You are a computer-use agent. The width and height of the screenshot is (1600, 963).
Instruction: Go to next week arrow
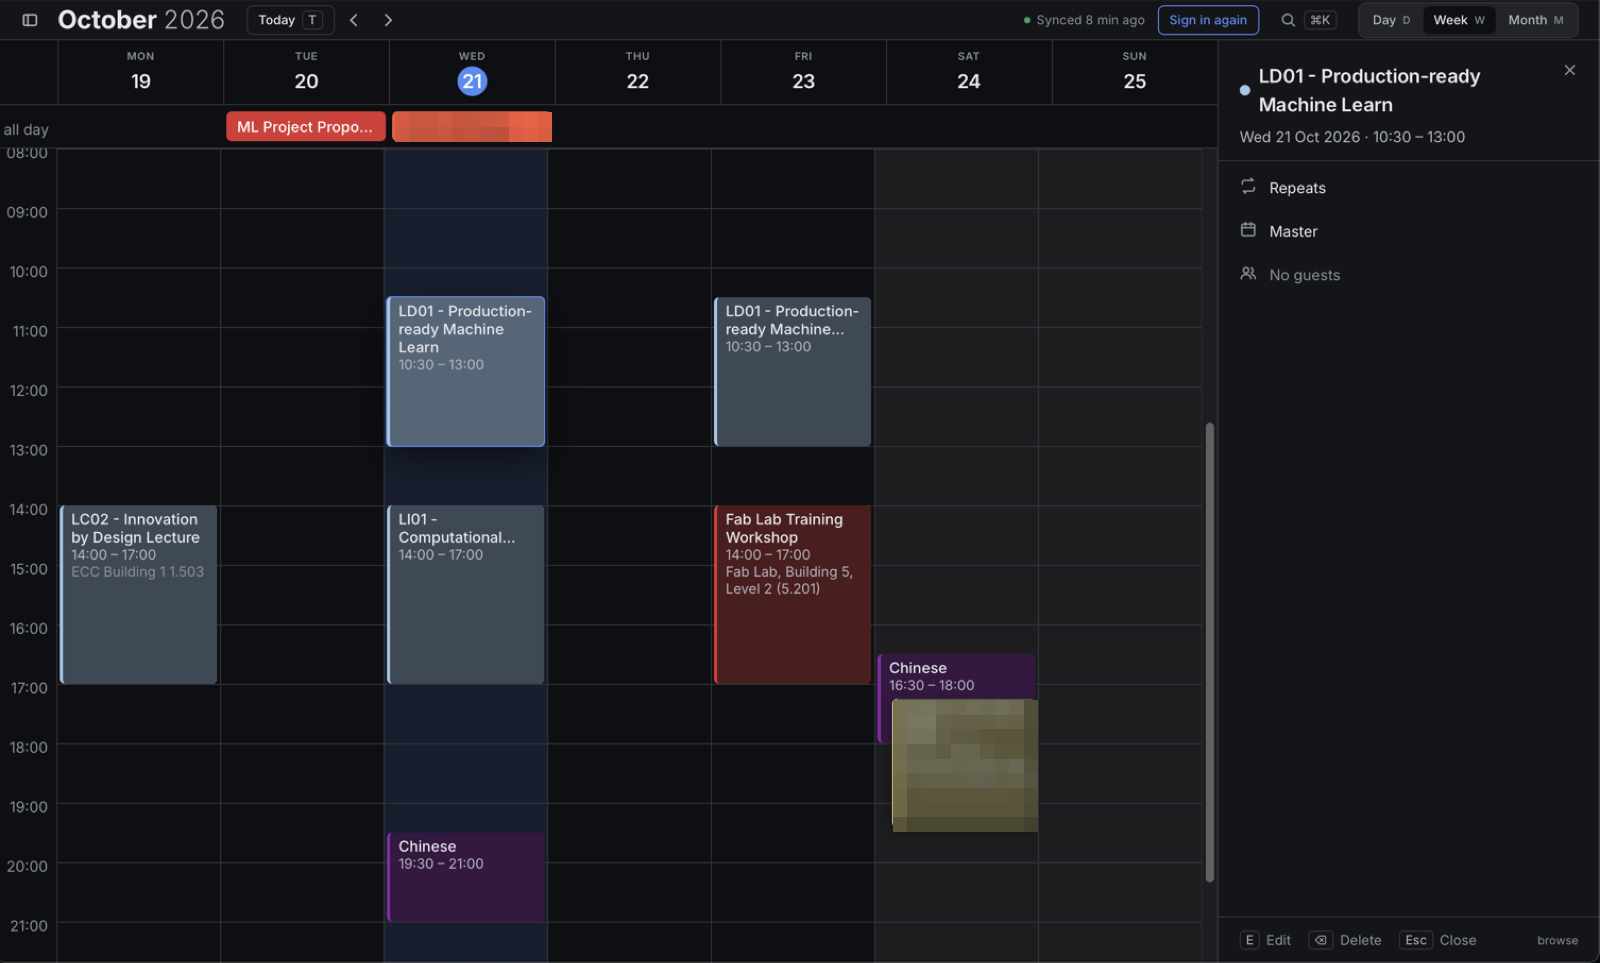pos(388,20)
